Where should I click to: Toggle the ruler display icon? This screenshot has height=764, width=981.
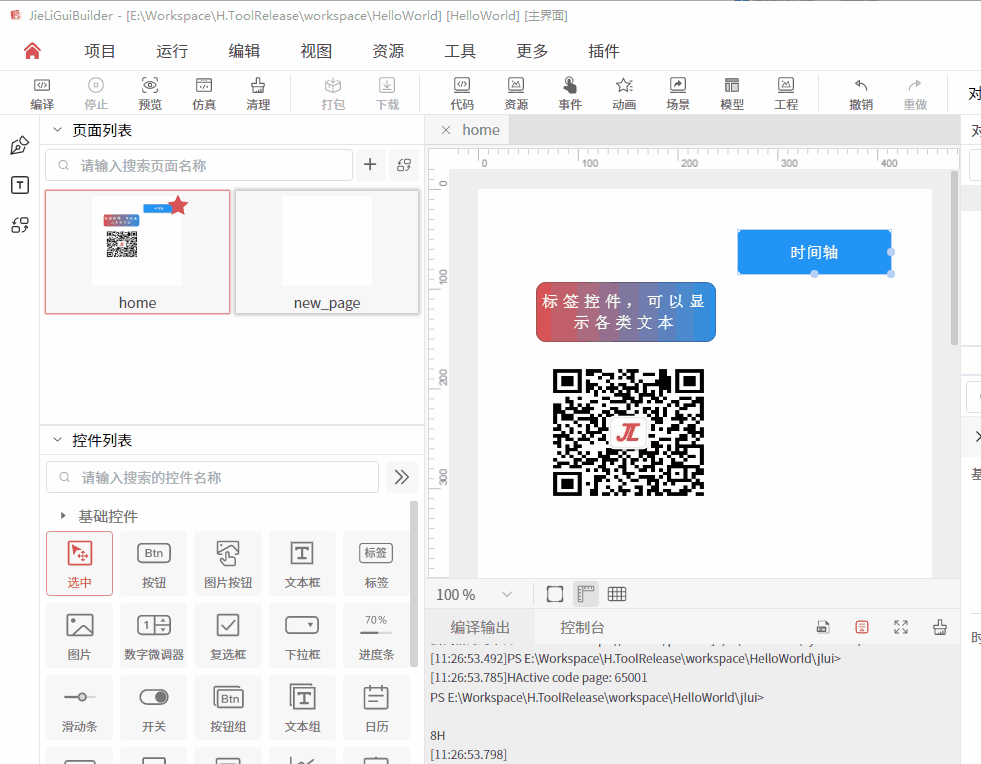coord(586,594)
